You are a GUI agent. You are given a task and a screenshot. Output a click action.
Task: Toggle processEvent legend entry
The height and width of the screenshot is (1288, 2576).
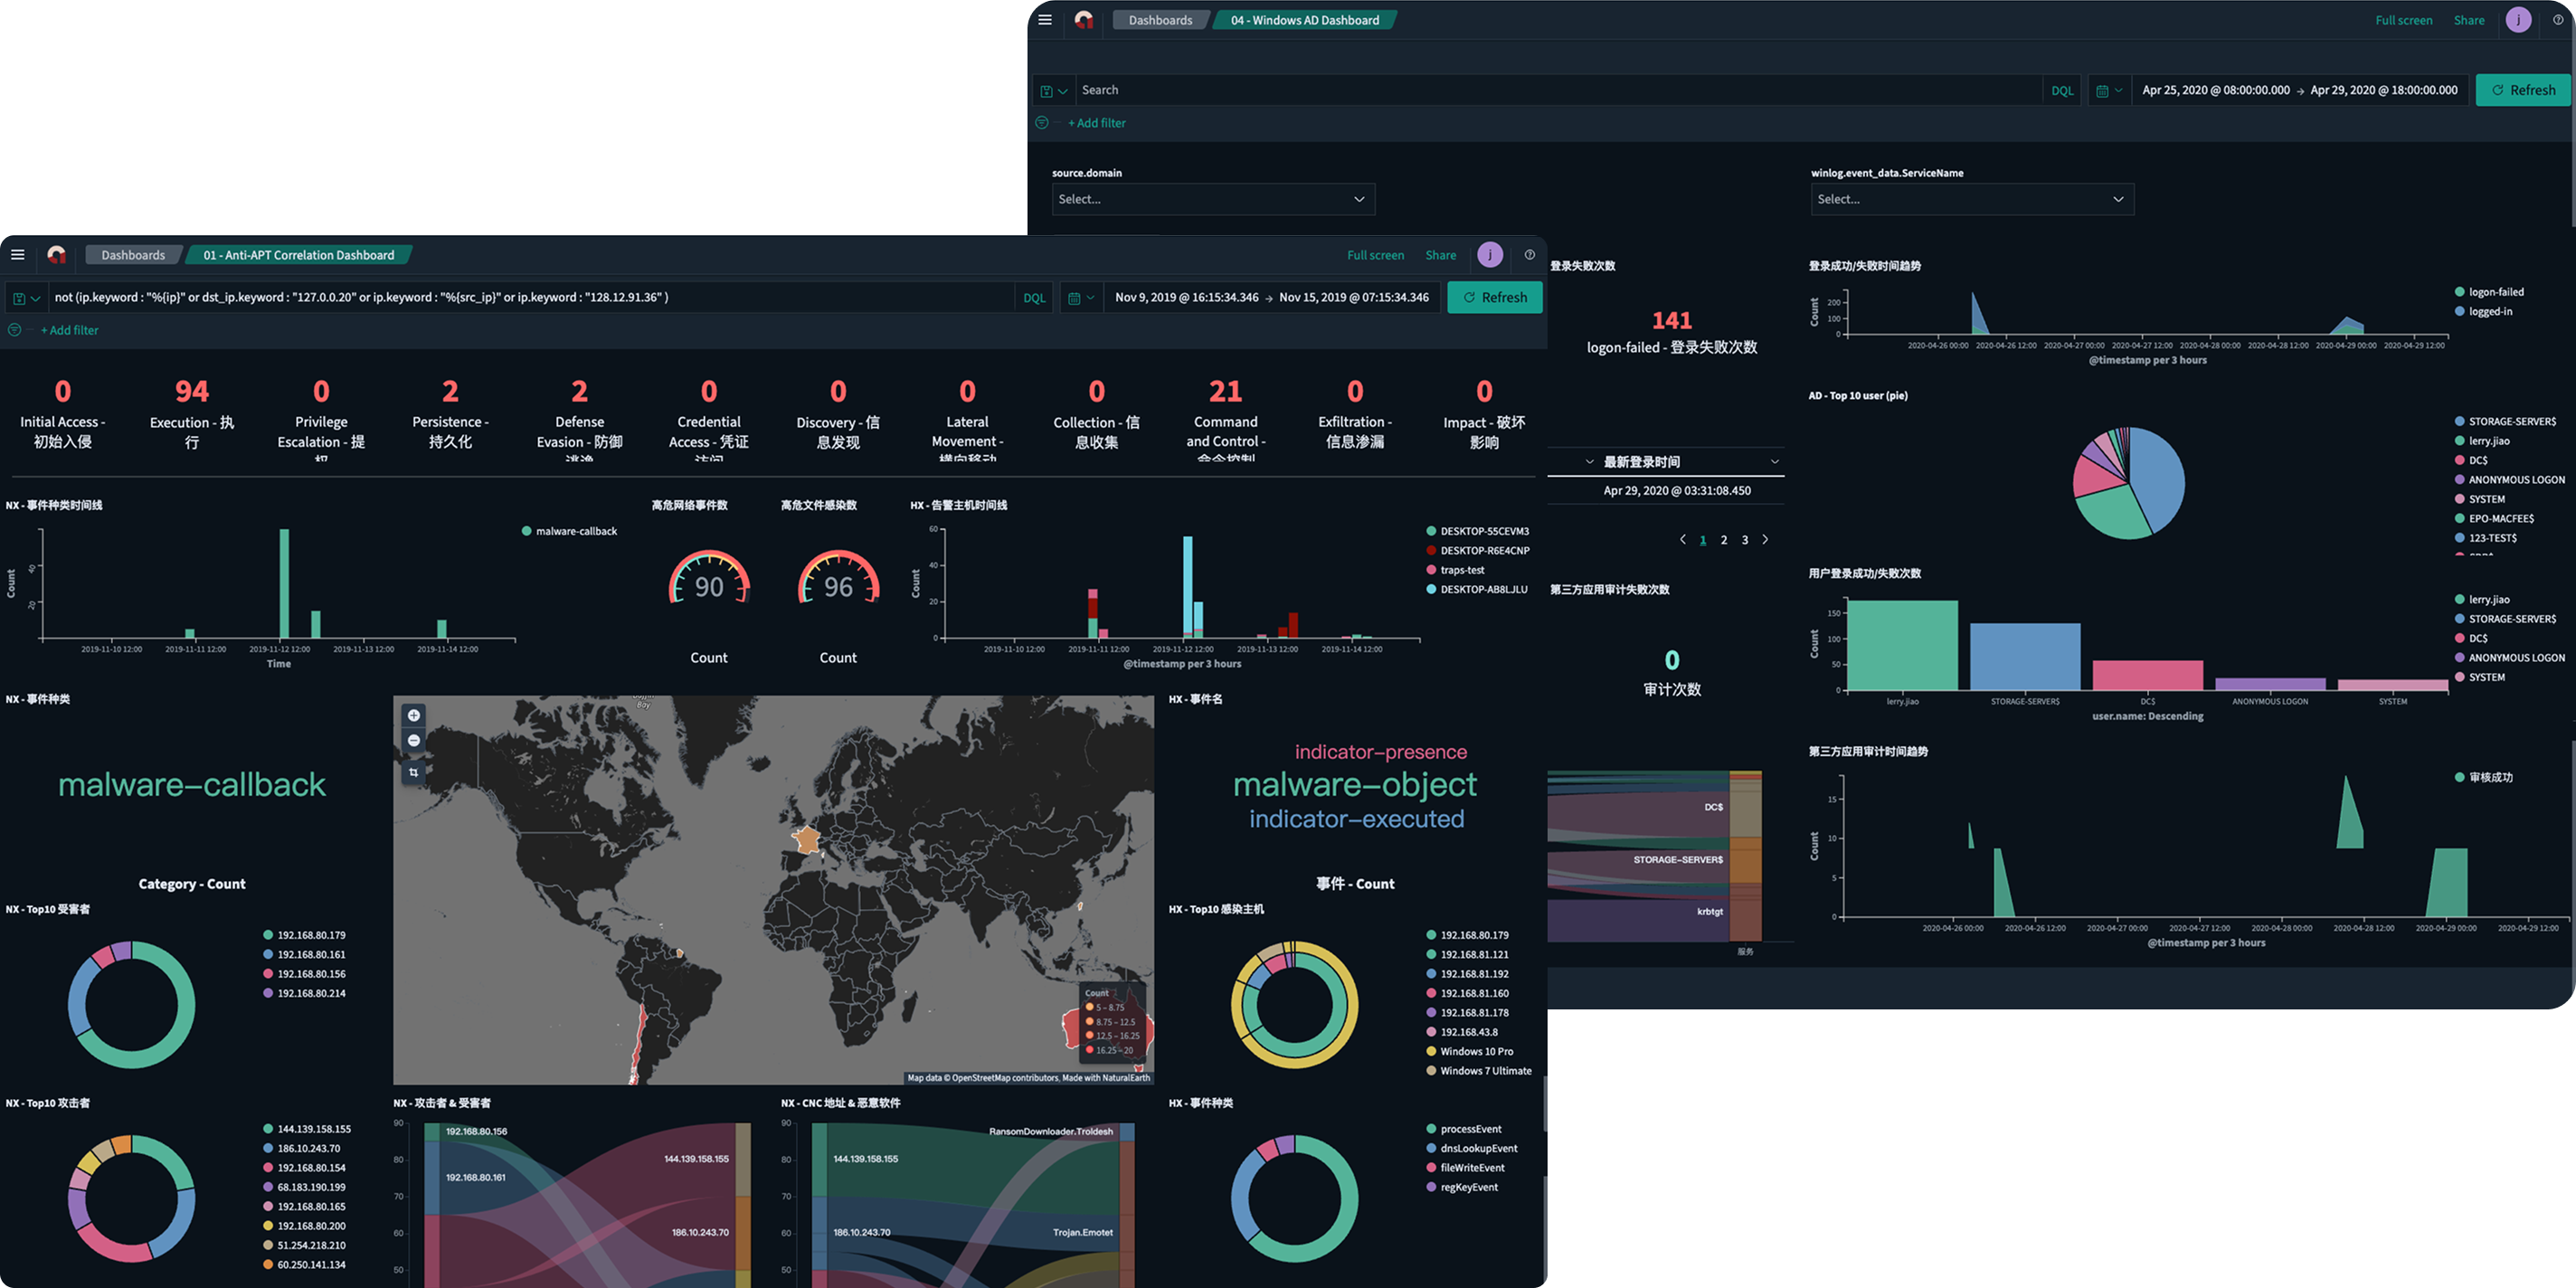(x=1470, y=1129)
